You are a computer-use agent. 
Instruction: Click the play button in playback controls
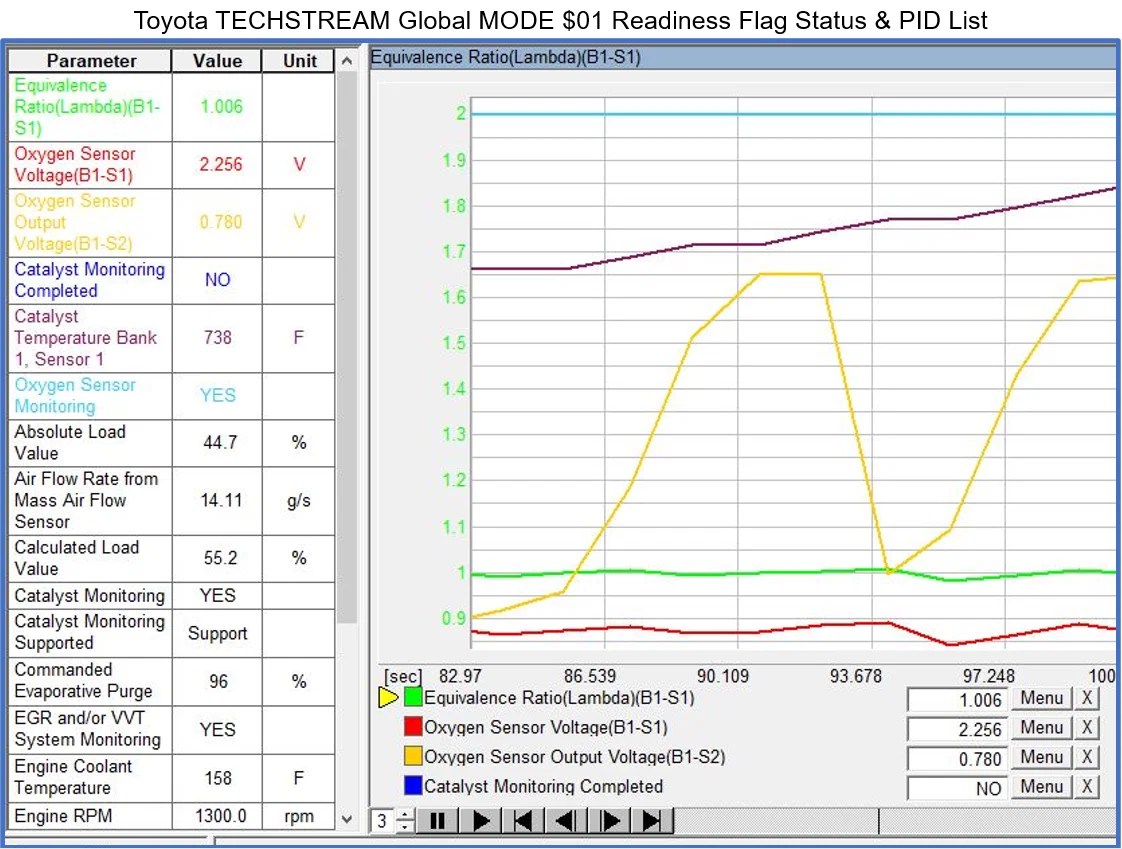pos(480,820)
